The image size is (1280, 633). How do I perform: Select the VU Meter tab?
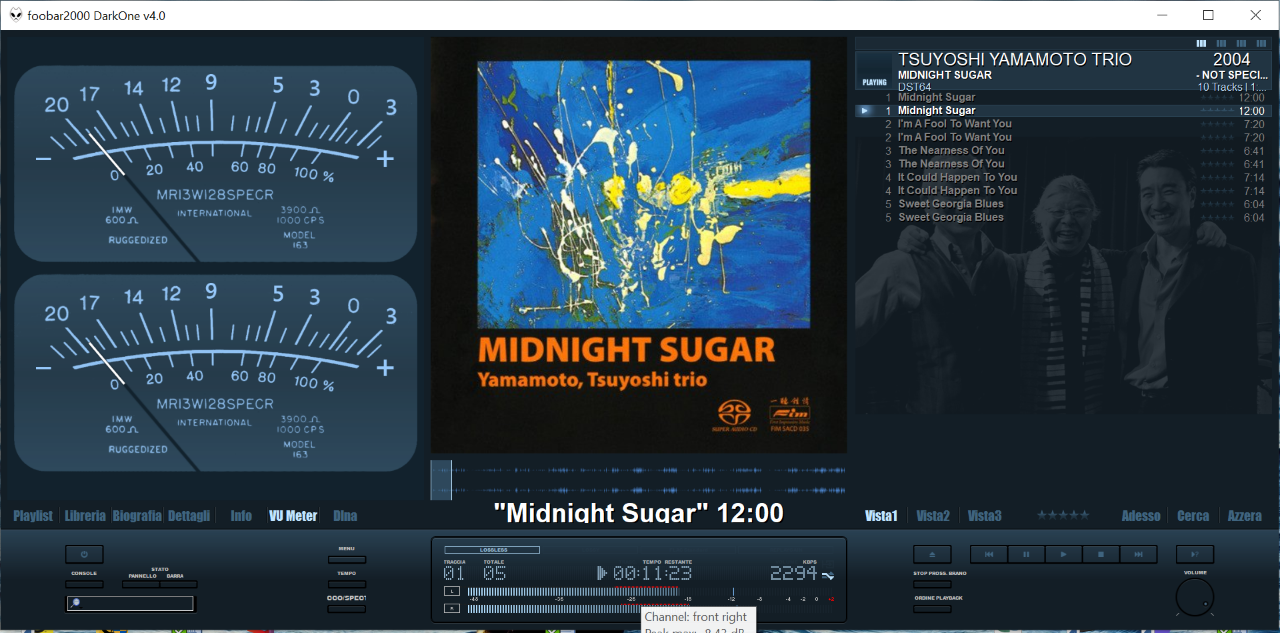tap(293, 516)
